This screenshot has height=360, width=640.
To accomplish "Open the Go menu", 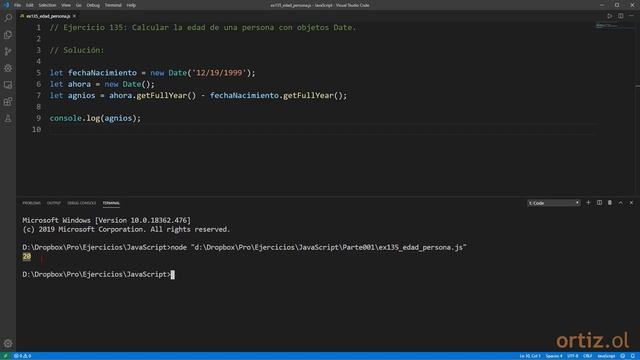I will pyautogui.click(x=78, y=5).
